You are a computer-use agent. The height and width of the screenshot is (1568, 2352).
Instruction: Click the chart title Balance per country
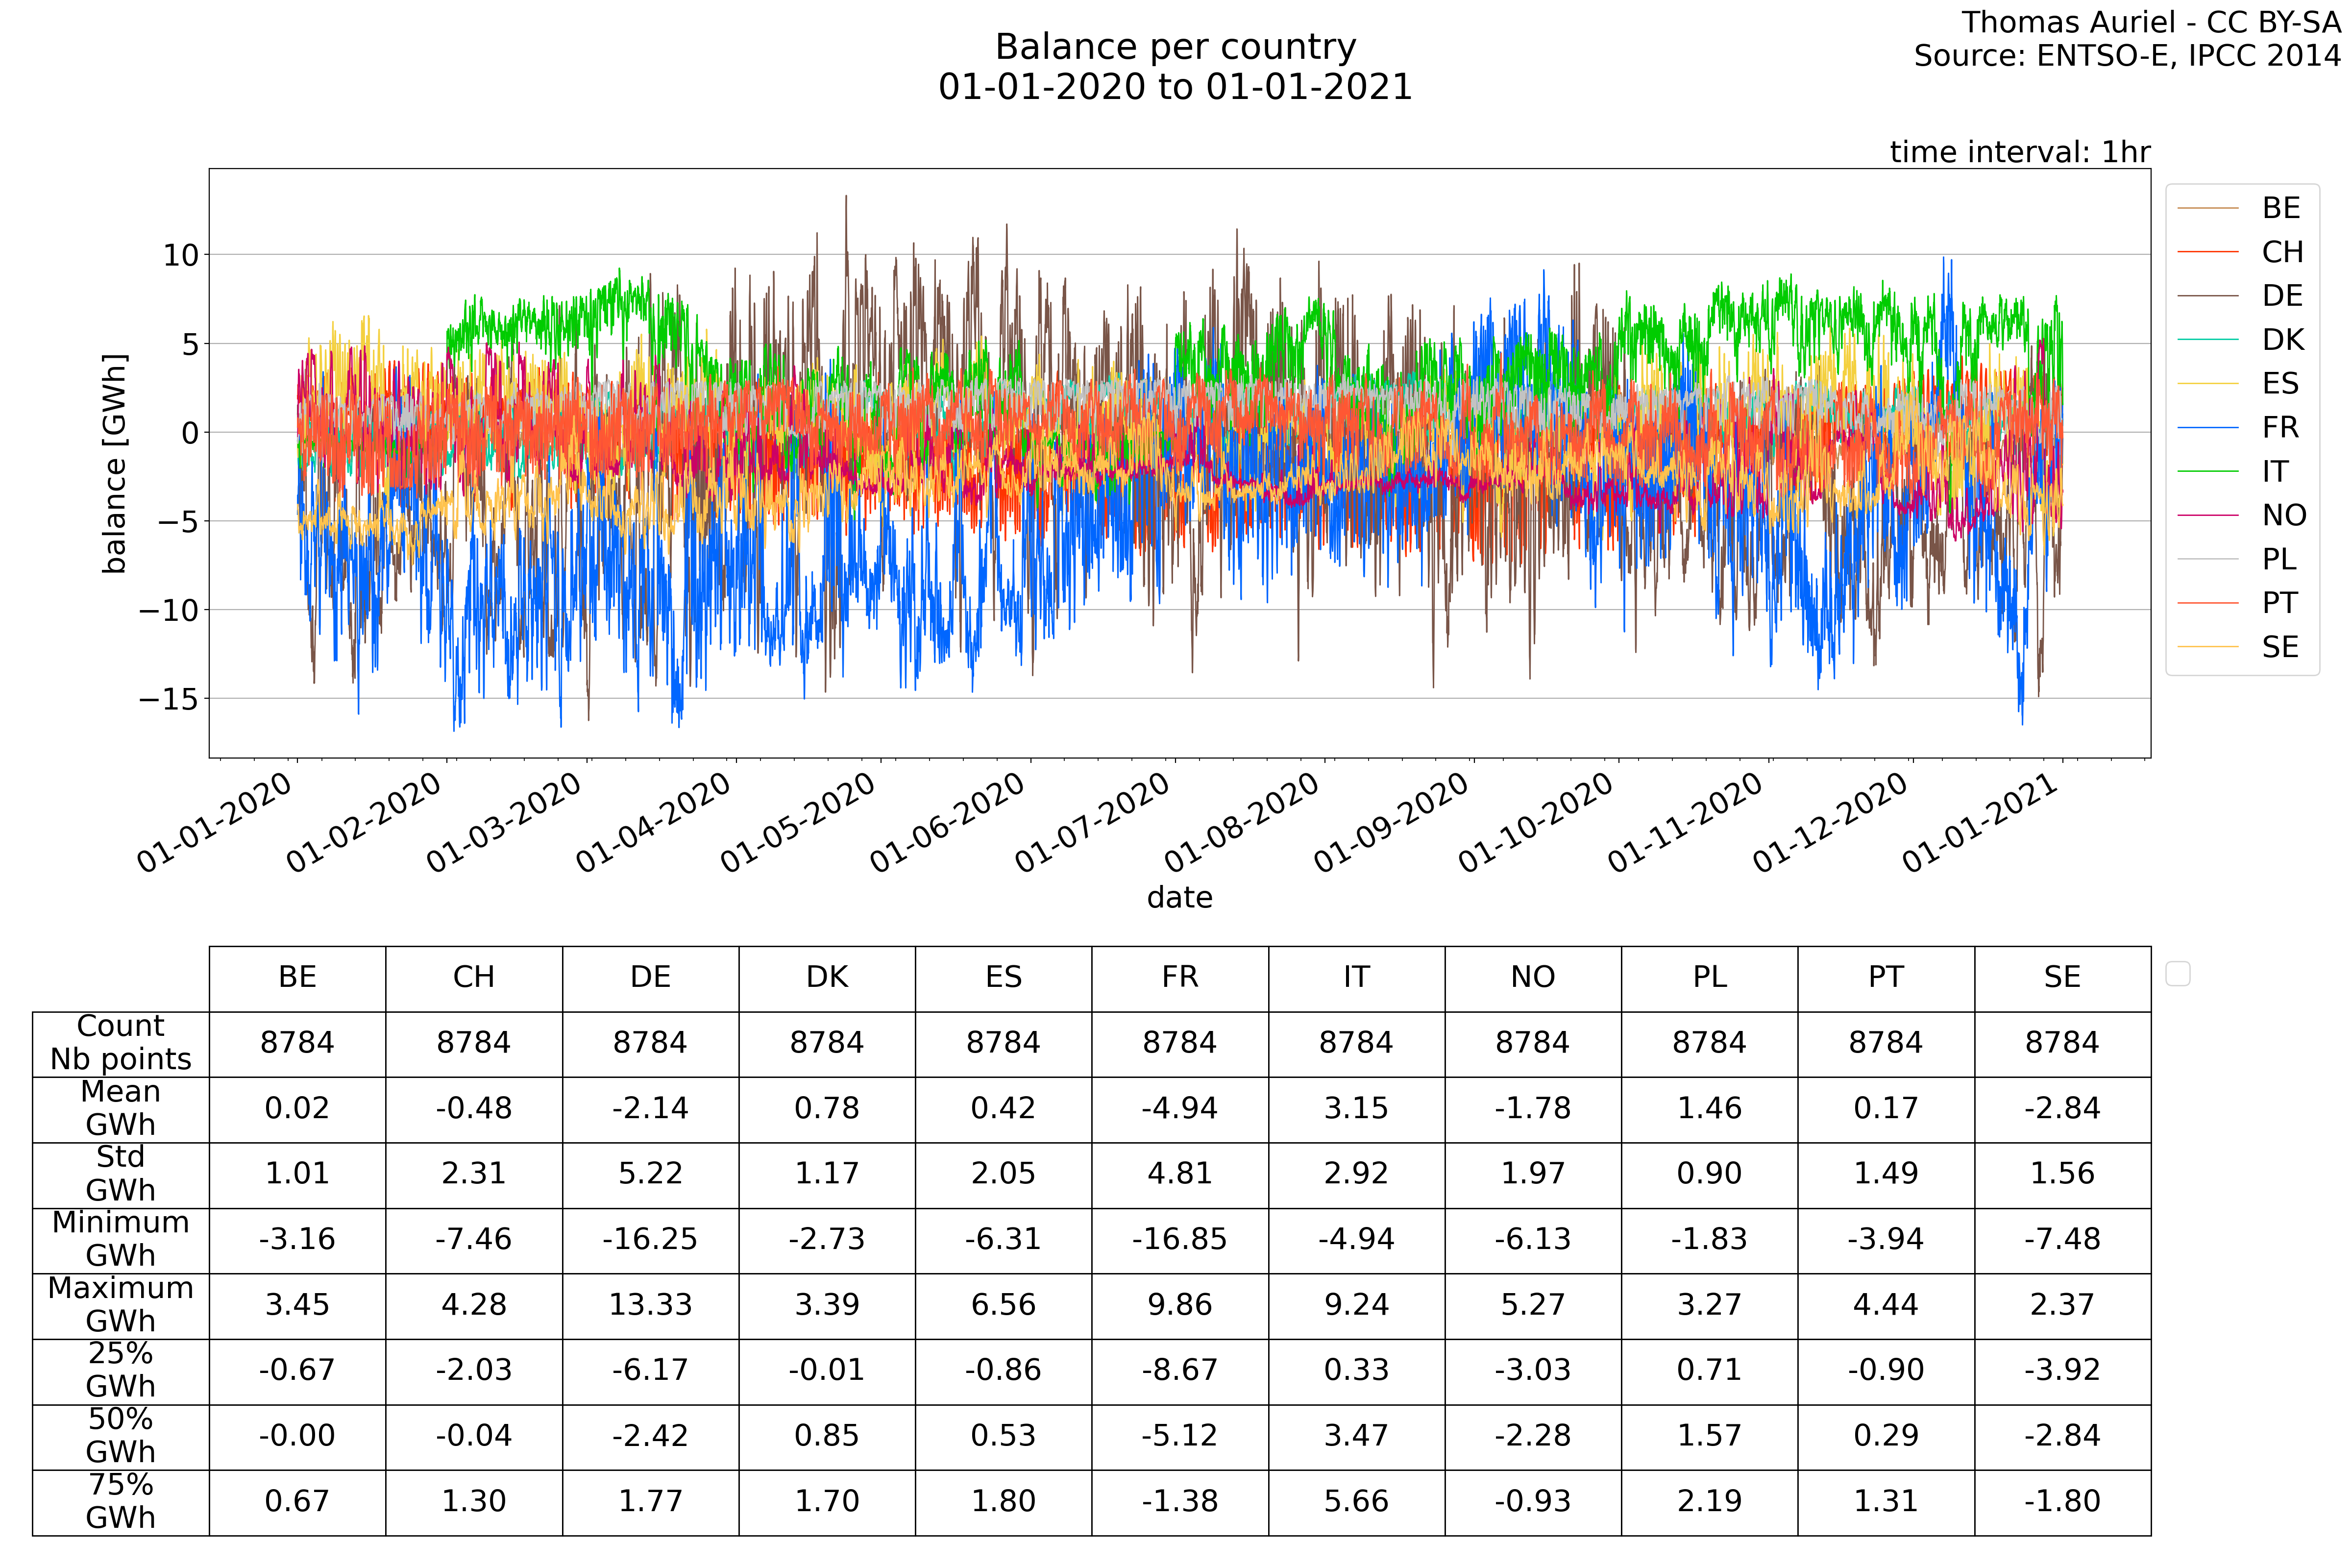1175,47
